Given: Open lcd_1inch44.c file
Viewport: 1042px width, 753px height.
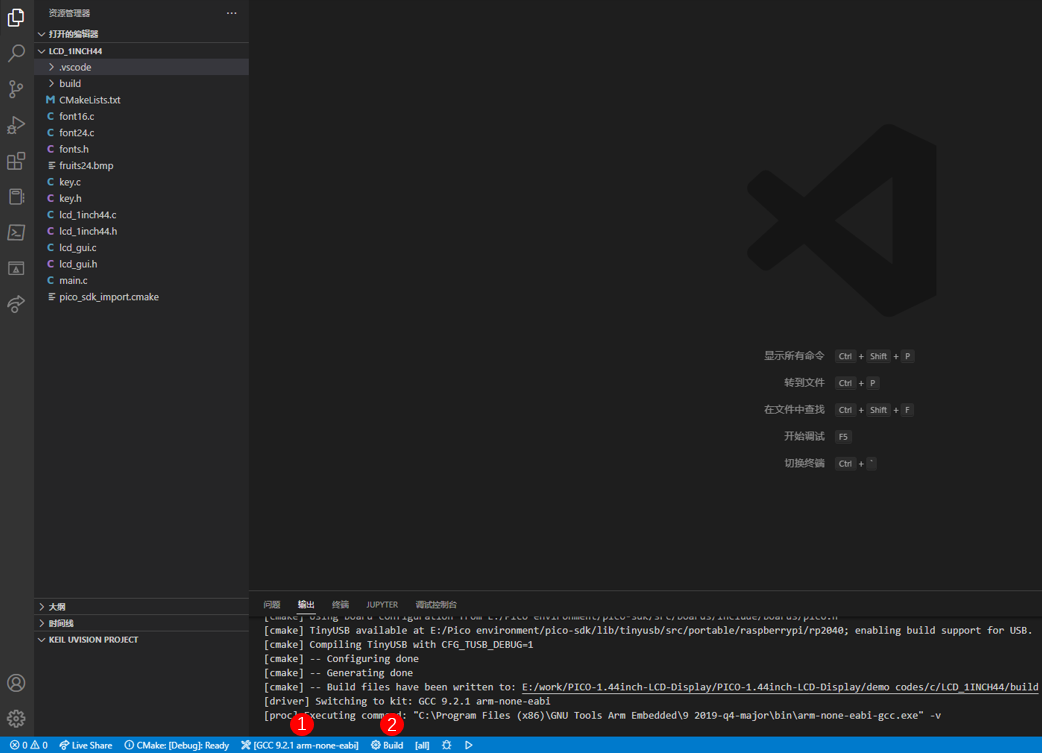Looking at the screenshot, I should [142, 215].
